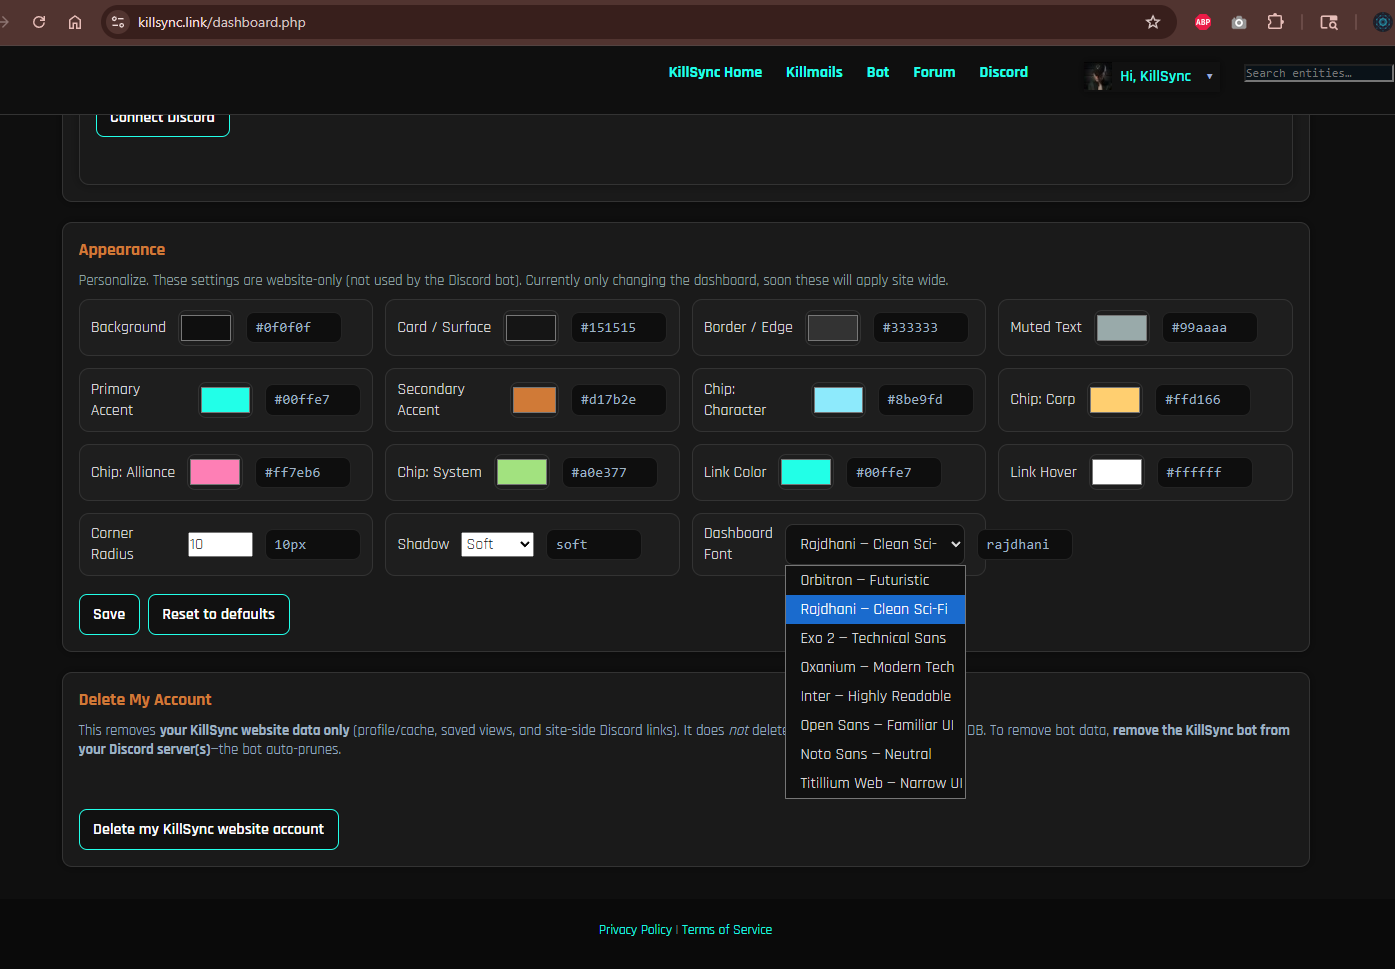1395x969 pixels.
Task: Click the KillSync user avatar
Action: coord(1098,76)
